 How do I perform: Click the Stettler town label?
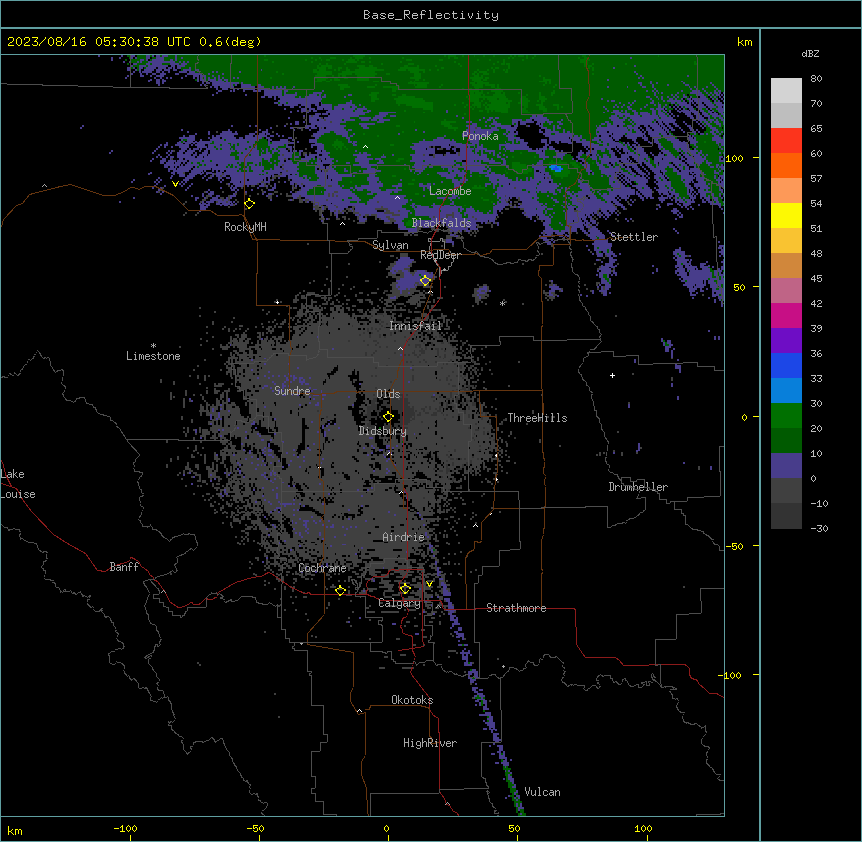[x=634, y=237]
